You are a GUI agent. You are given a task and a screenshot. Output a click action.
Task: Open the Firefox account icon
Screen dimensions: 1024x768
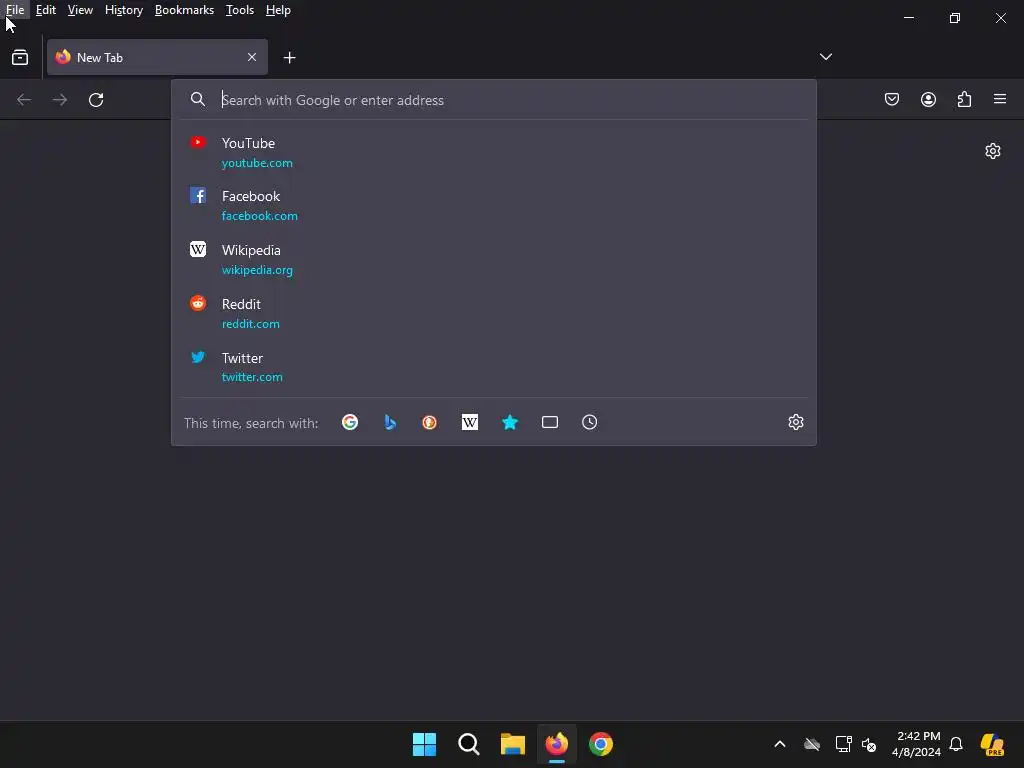pos(928,99)
